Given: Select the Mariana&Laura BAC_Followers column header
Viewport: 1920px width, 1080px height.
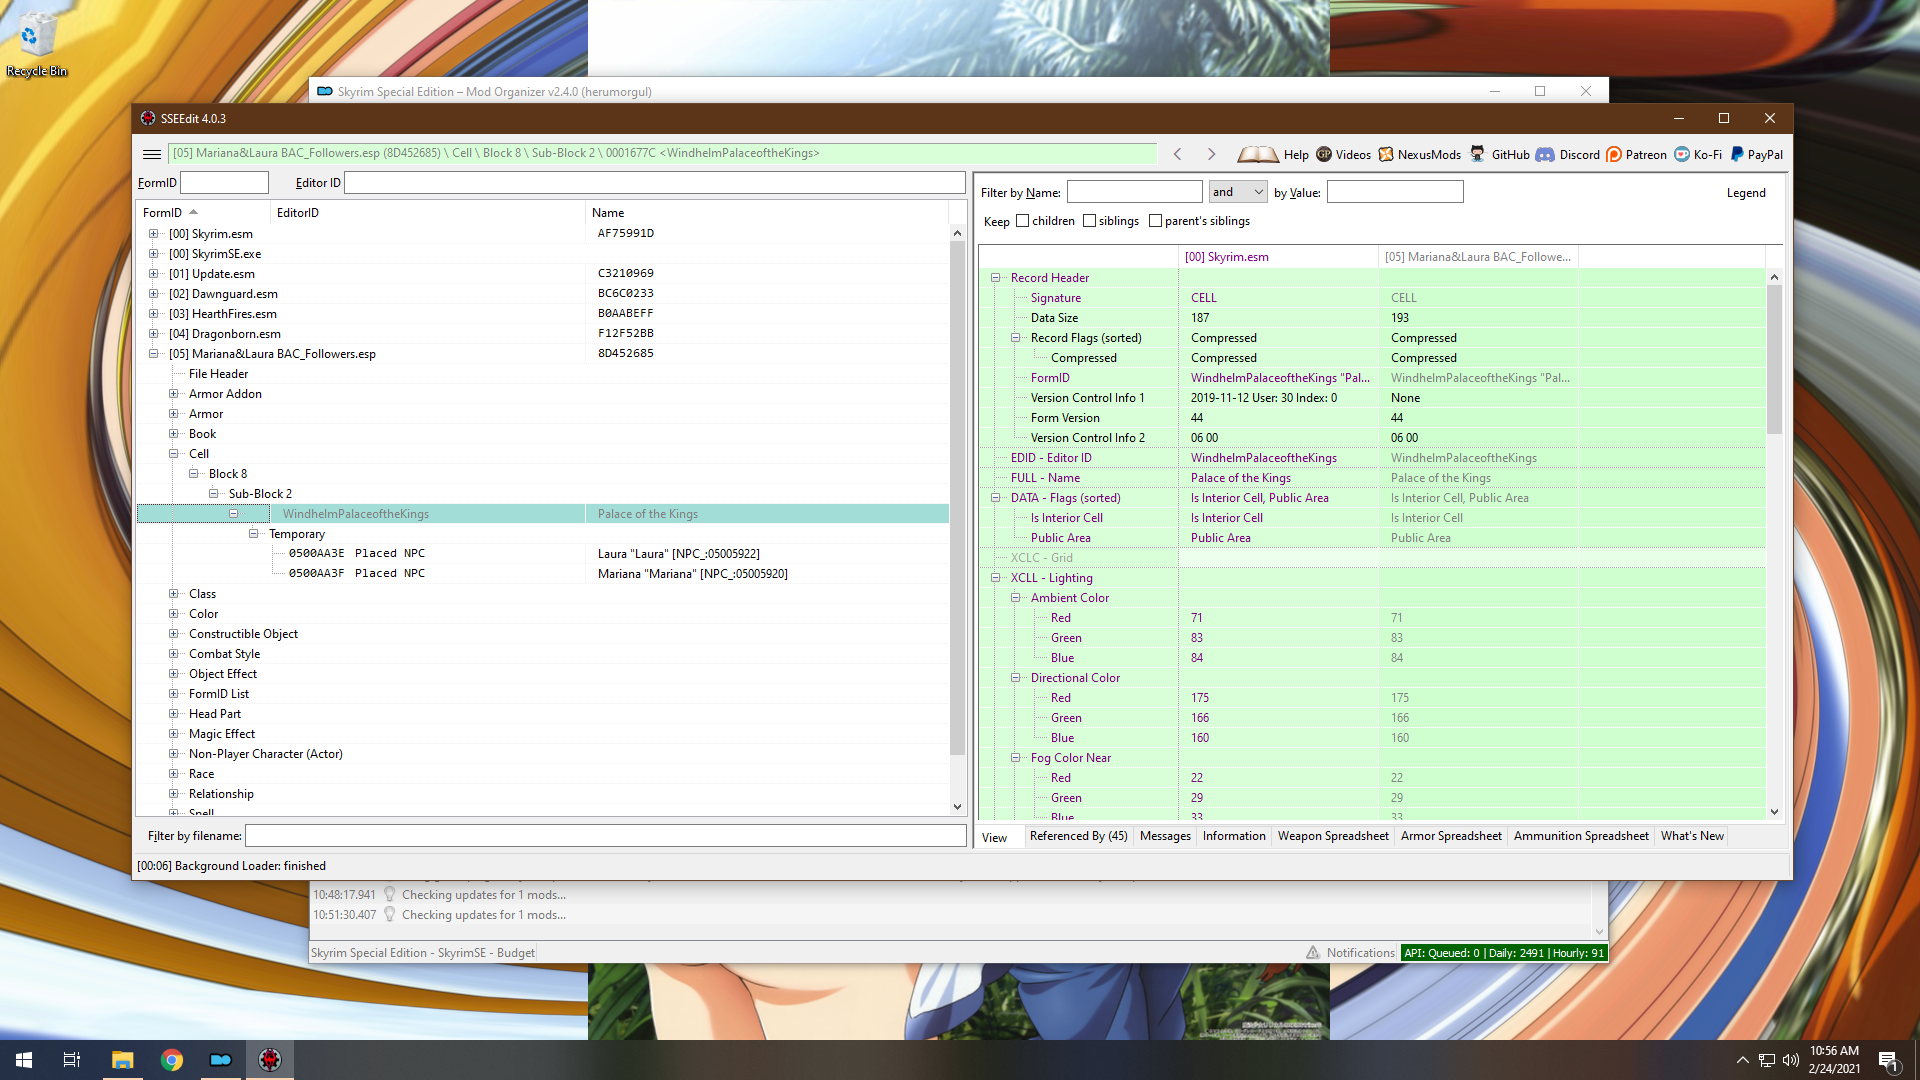Looking at the screenshot, I should 1478,257.
